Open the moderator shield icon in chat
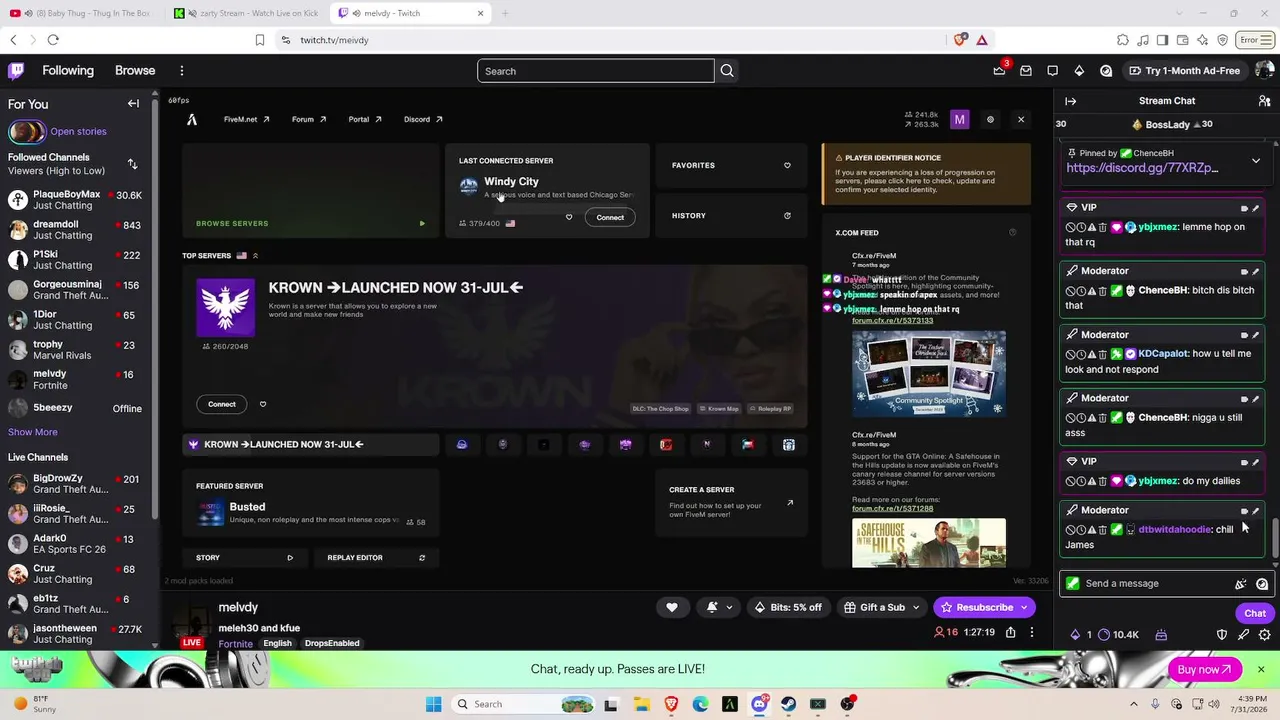The image size is (1280, 720). tap(1222, 635)
